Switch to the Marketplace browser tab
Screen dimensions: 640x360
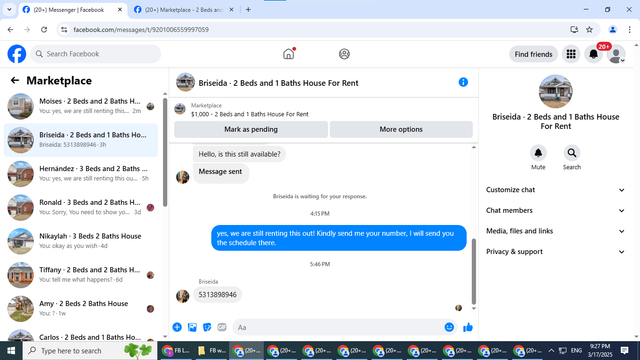pyautogui.click(x=184, y=10)
